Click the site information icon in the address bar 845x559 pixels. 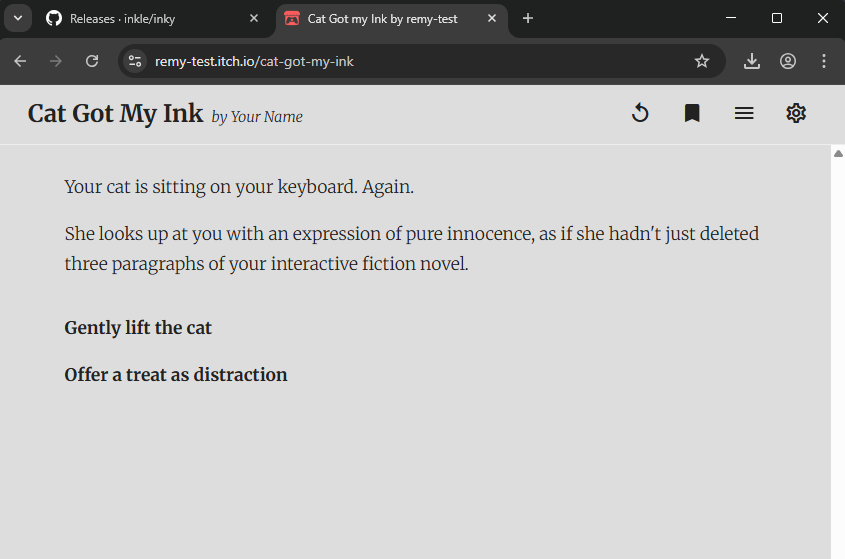(135, 61)
